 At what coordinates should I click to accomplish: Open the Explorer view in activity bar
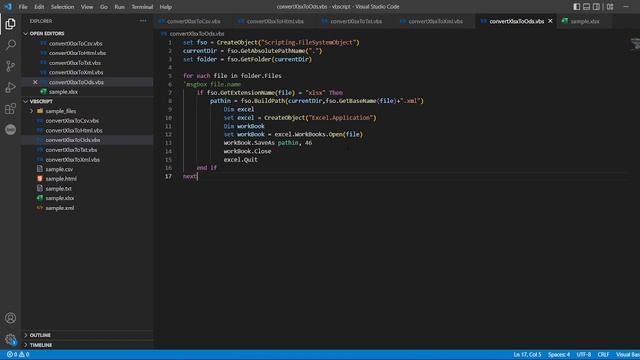click(11, 24)
